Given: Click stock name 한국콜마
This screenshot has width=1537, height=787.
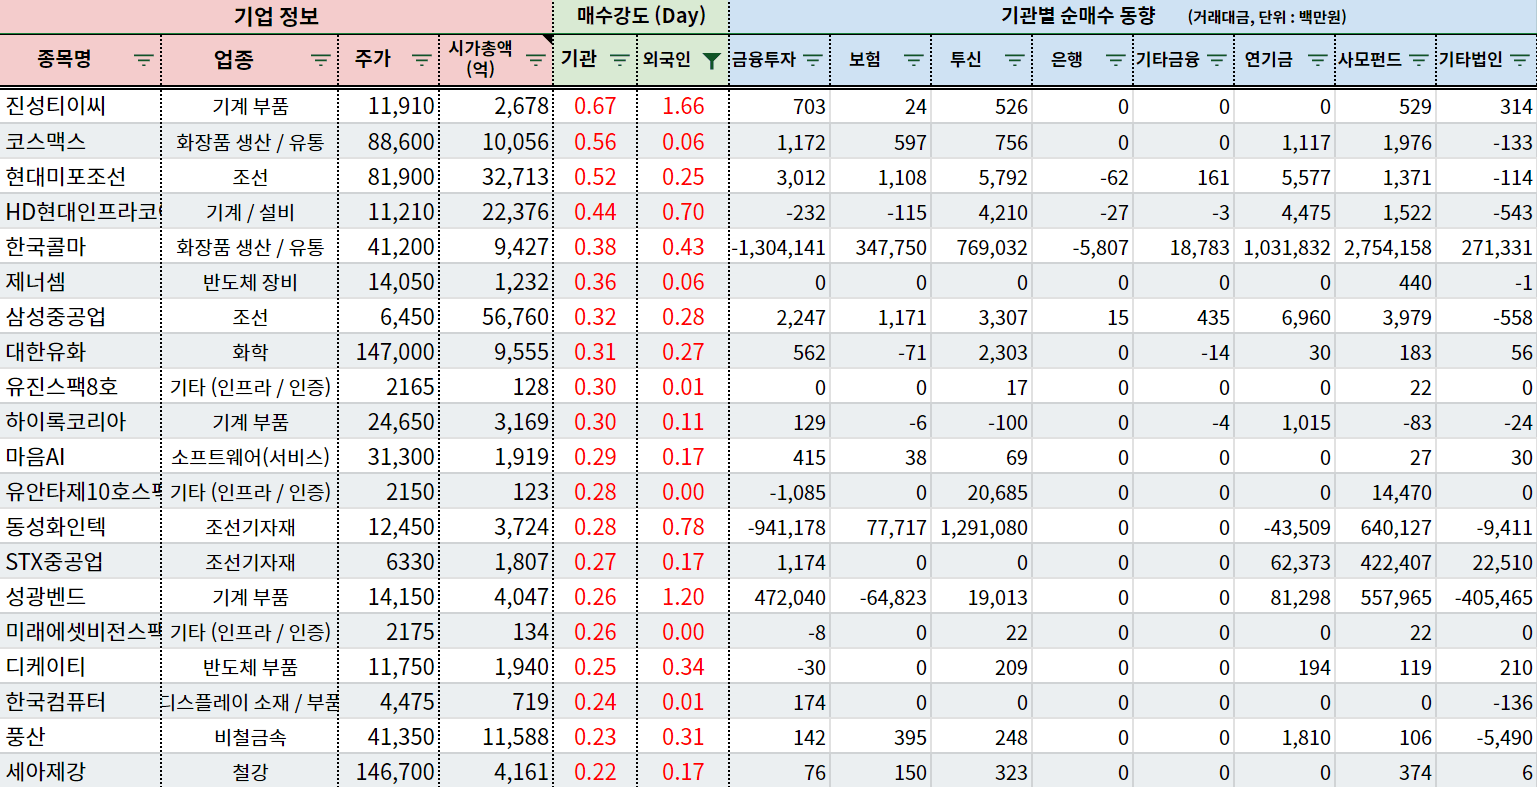Looking at the screenshot, I should click(46, 247).
